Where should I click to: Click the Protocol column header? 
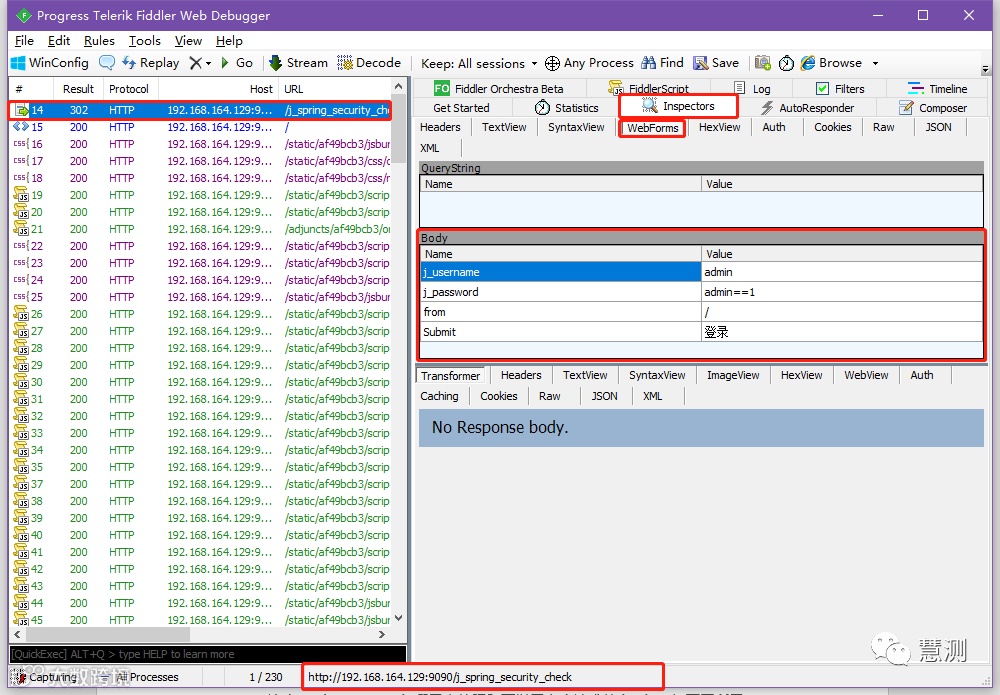coord(129,89)
